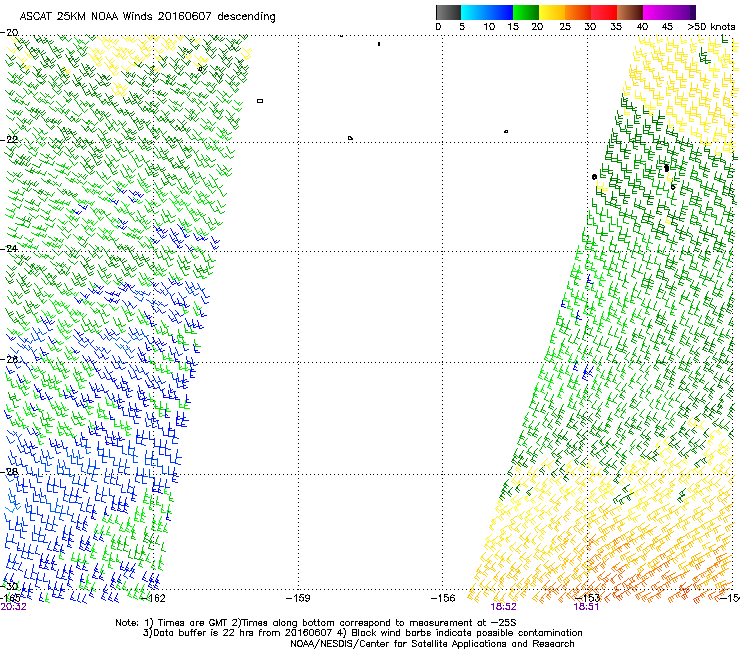Click the longitude label '-156'
This screenshot has height=650, width=740.
click(443, 598)
